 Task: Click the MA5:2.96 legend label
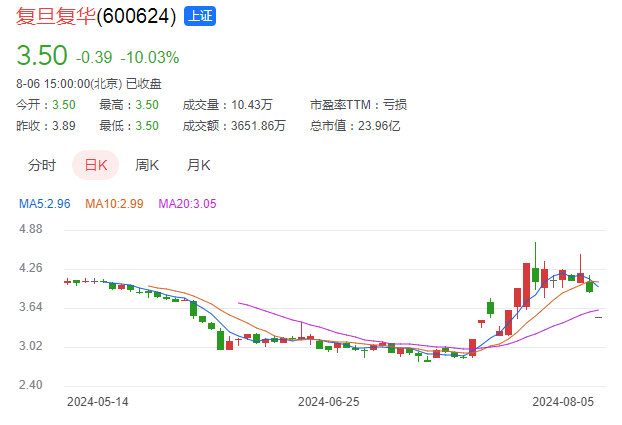45,204
